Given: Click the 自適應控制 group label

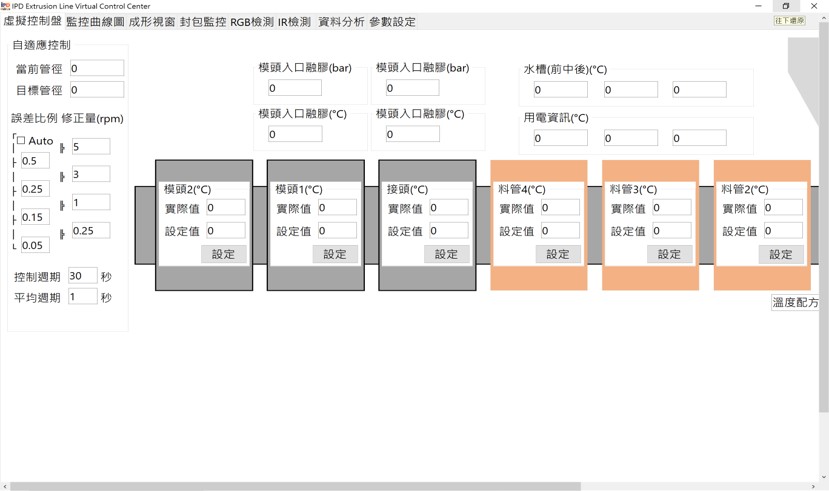Looking at the screenshot, I should (41, 45).
